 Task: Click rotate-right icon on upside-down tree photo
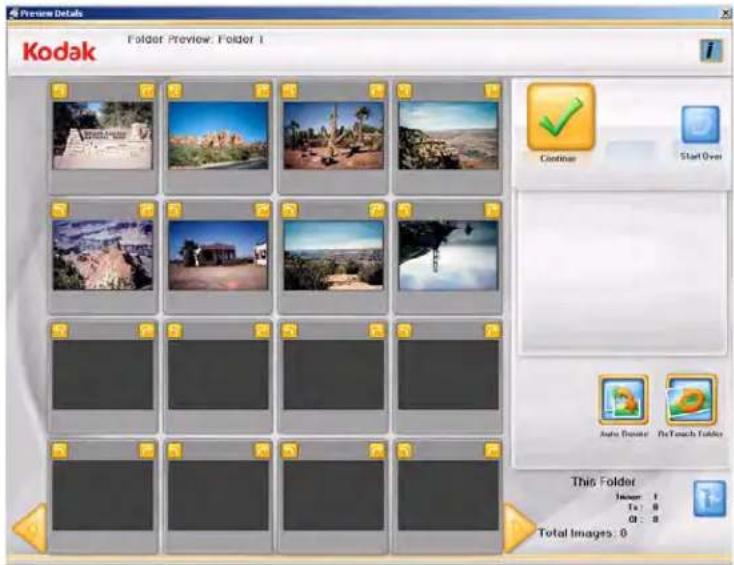pos(492,211)
